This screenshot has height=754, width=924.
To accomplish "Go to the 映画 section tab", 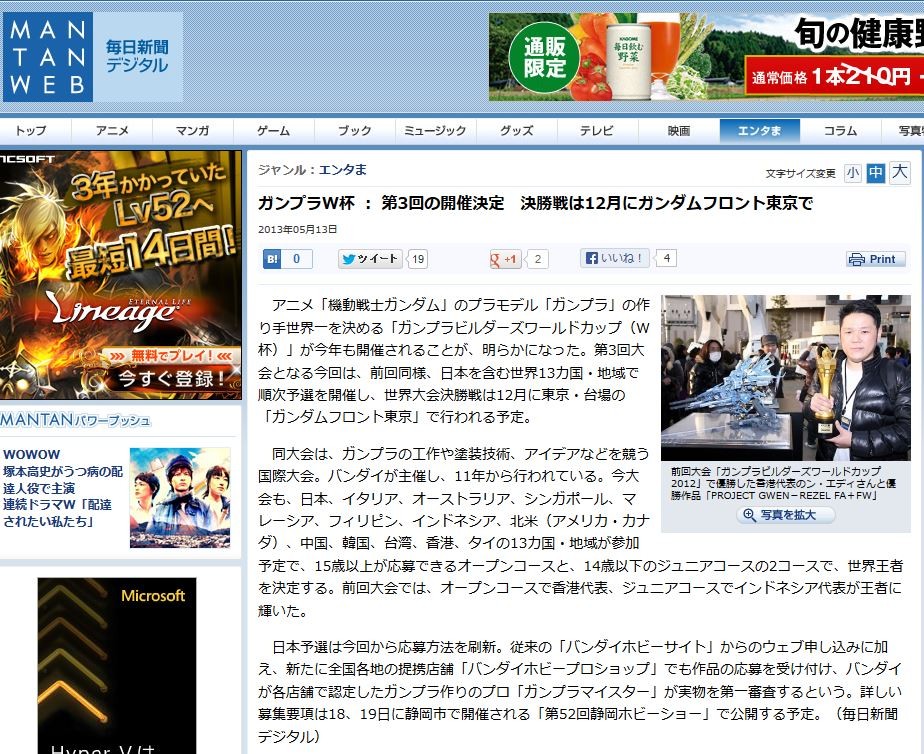I will 678,131.
